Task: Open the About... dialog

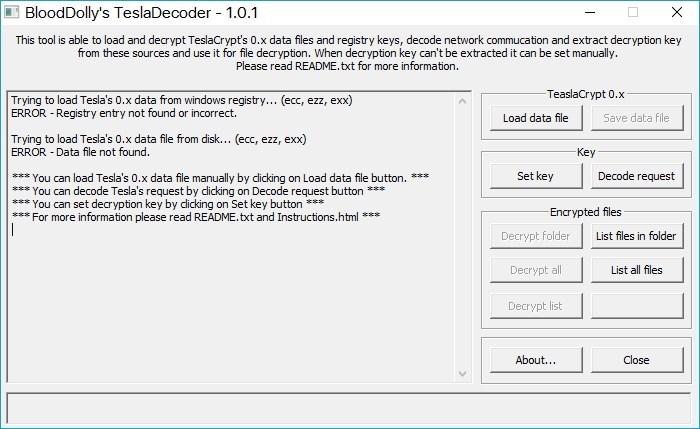Action: [536, 360]
